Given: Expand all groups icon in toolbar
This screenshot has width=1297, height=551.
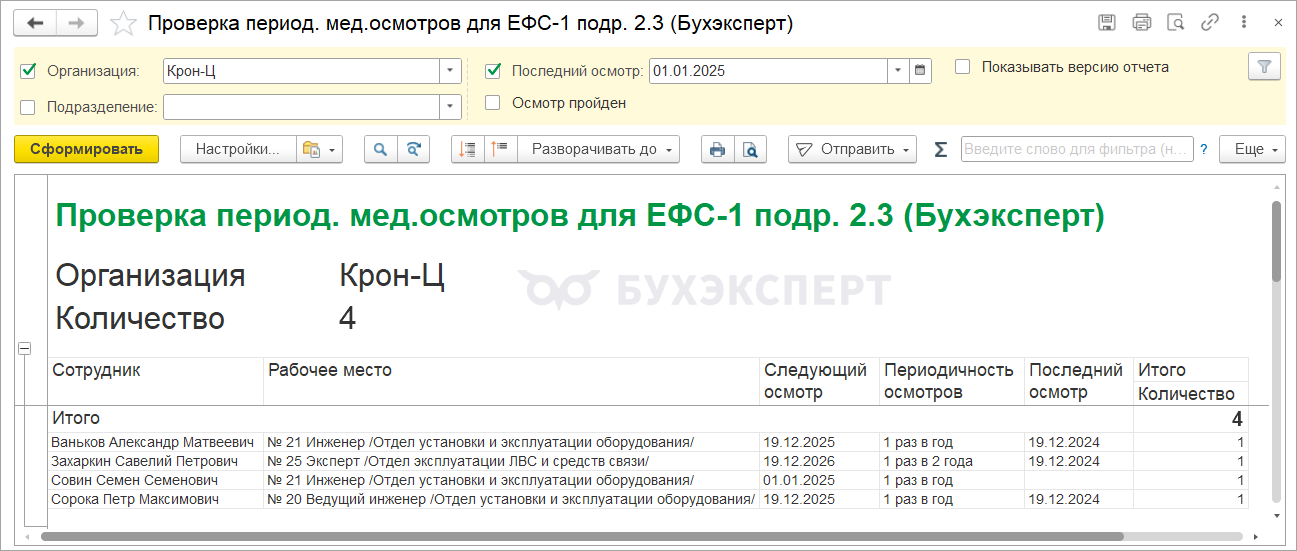Looking at the screenshot, I should point(500,149).
